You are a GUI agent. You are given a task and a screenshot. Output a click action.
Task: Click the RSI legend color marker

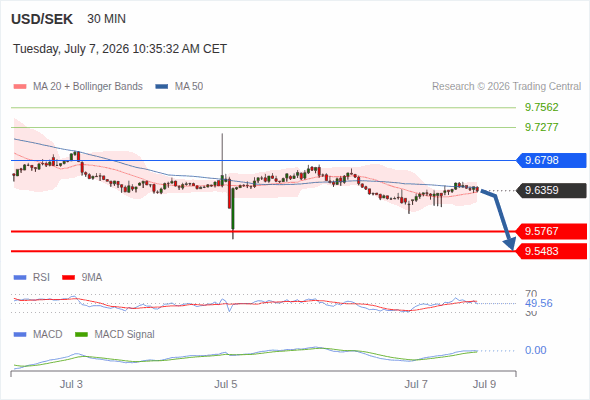tap(20, 278)
